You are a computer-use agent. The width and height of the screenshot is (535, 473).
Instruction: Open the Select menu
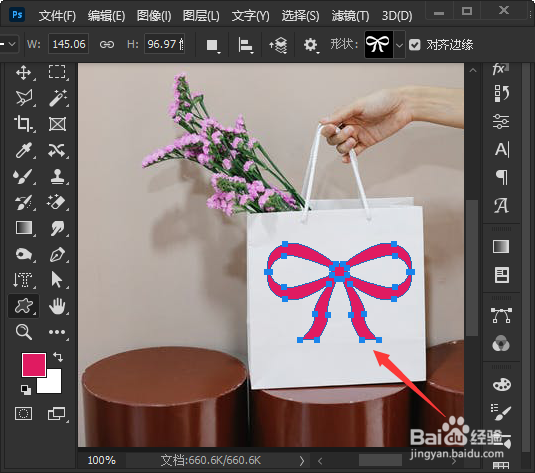click(x=300, y=16)
